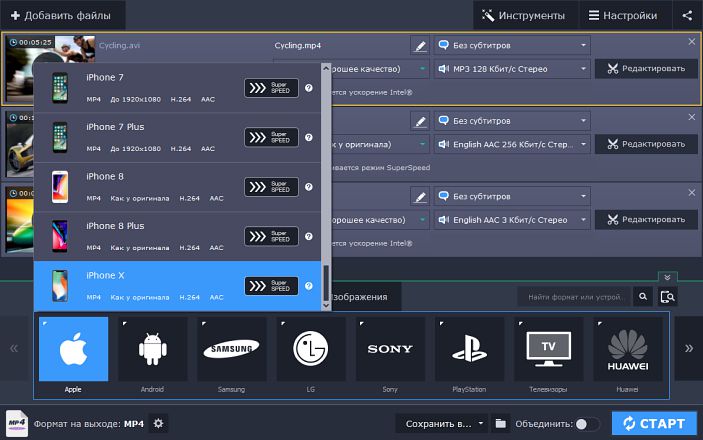
Task: Open English AAC 3 Кбит/с audio dropdown
Action: click(x=512, y=220)
